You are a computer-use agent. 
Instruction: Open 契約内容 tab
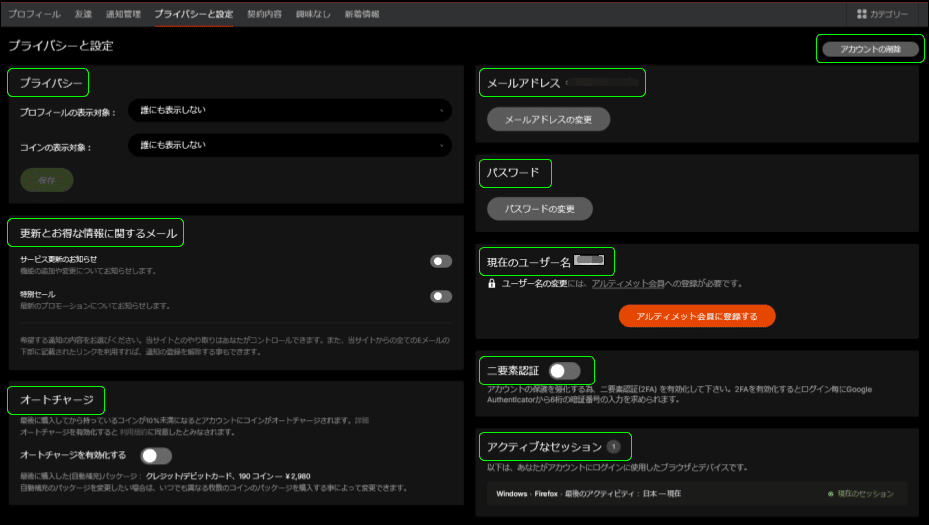pos(264,14)
